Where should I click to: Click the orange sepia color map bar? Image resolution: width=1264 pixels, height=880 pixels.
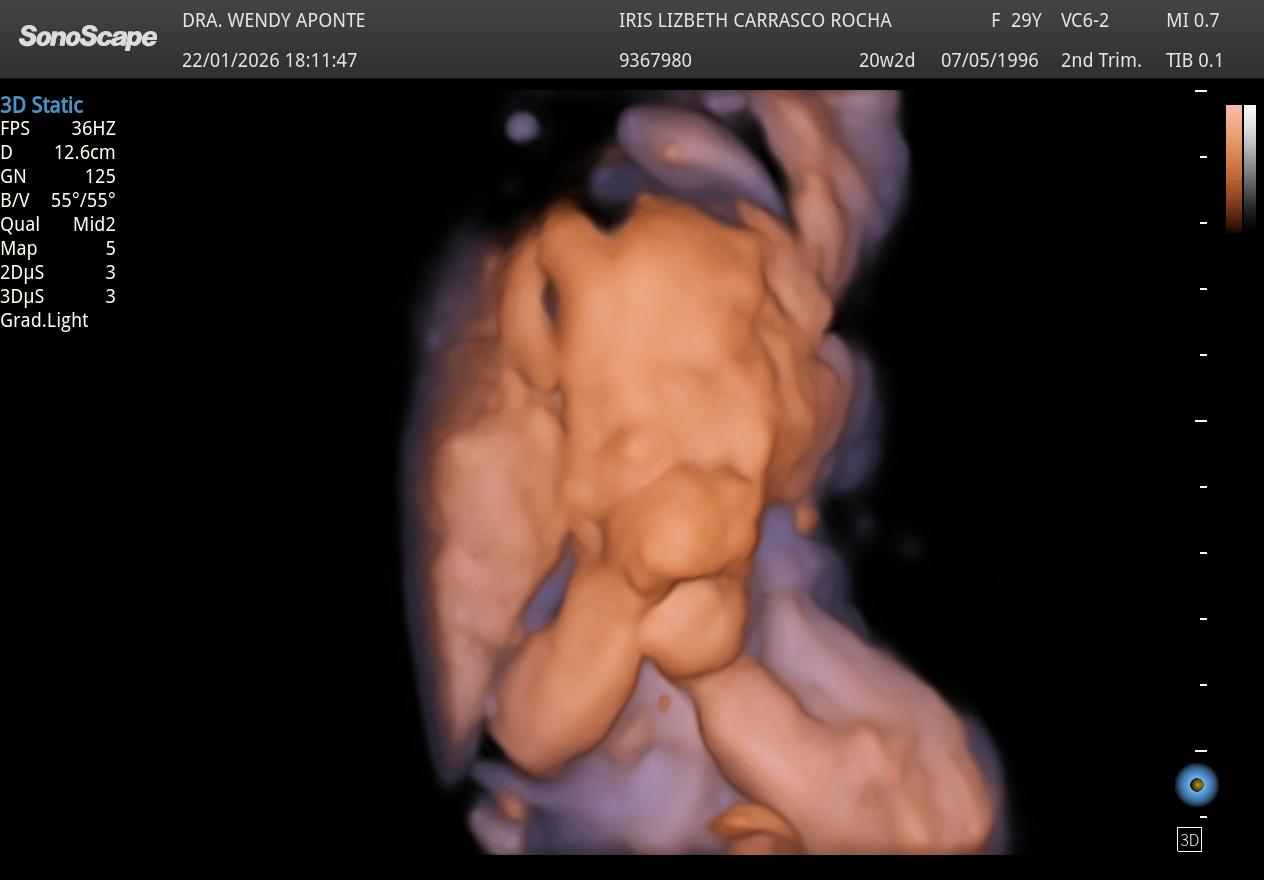1234,168
